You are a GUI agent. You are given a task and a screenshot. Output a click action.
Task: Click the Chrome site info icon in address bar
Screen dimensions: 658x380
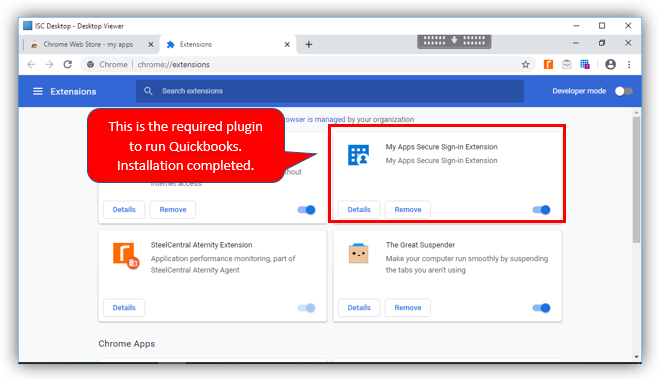[x=90, y=65]
